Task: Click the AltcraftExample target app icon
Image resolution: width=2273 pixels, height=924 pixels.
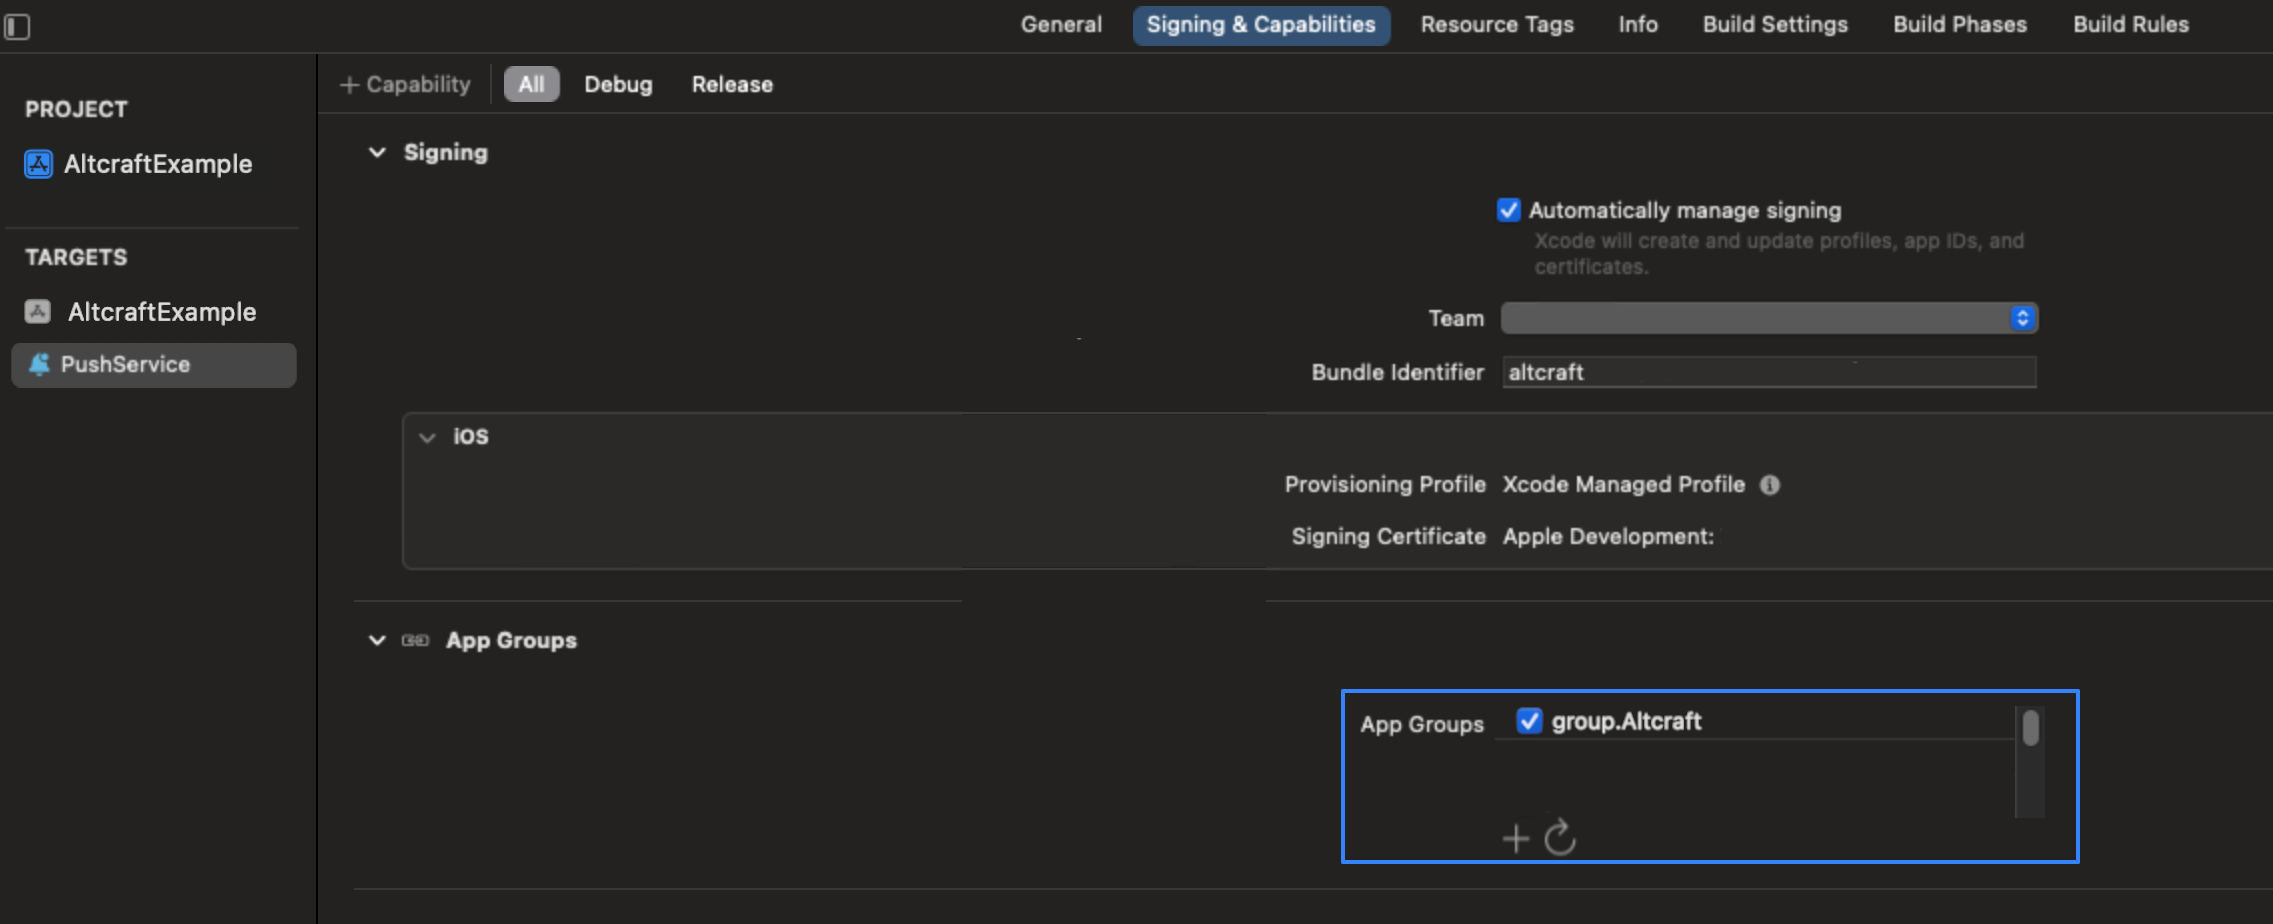Action: [38, 312]
